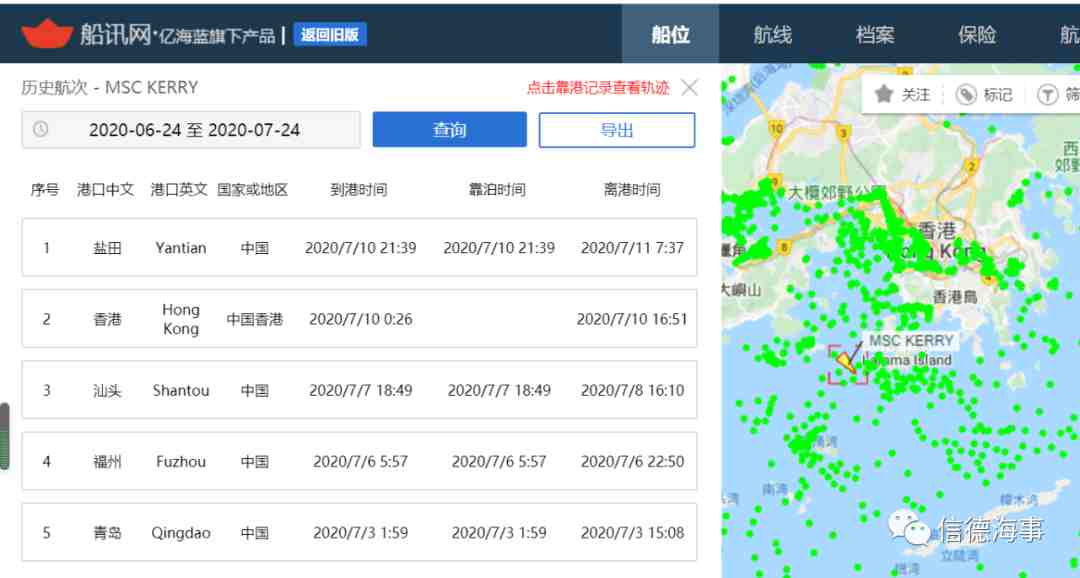Click the 关注 star icon on map
1080x578 pixels.
[884, 94]
